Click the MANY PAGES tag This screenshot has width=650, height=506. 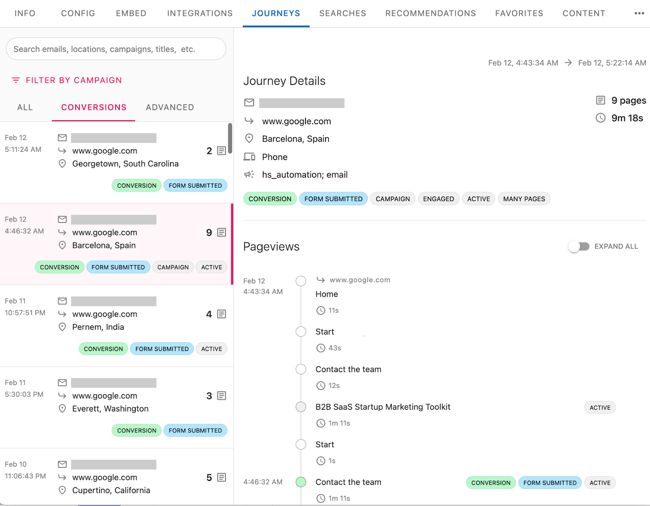(524, 199)
